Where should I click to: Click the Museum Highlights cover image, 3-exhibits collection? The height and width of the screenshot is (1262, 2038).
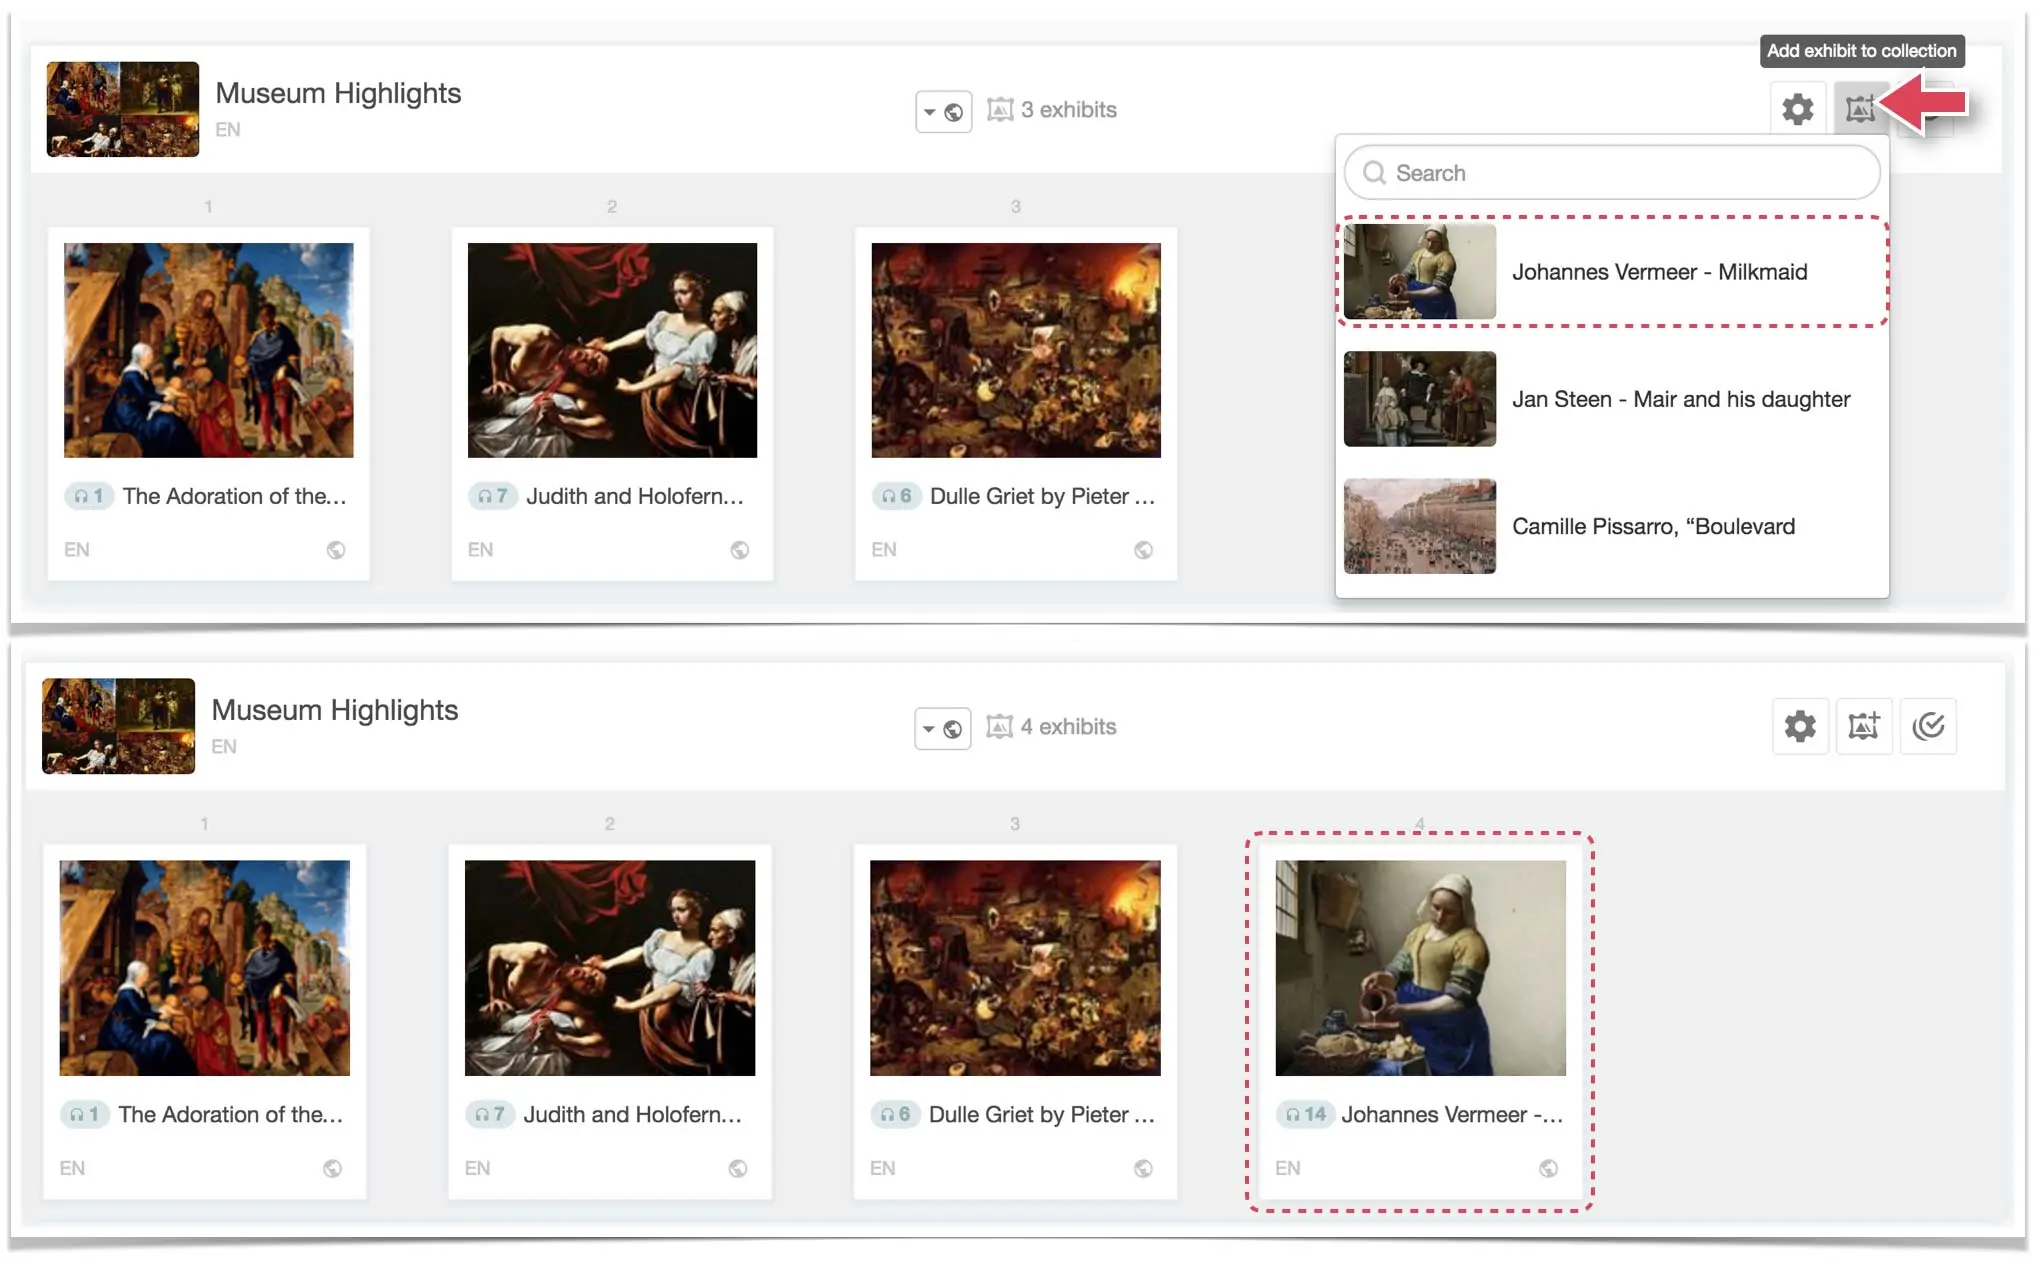[123, 109]
